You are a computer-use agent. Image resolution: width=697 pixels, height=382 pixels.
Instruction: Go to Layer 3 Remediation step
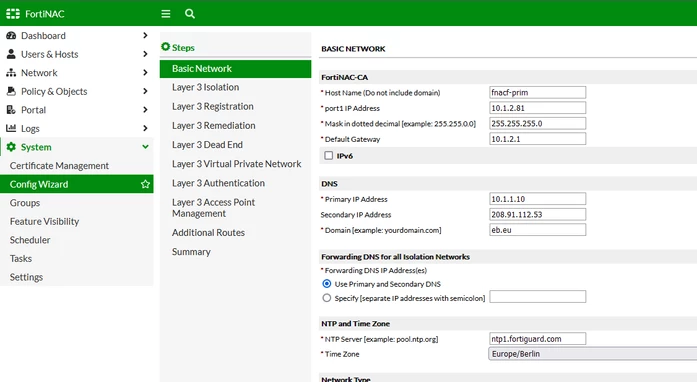pos(213,125)
